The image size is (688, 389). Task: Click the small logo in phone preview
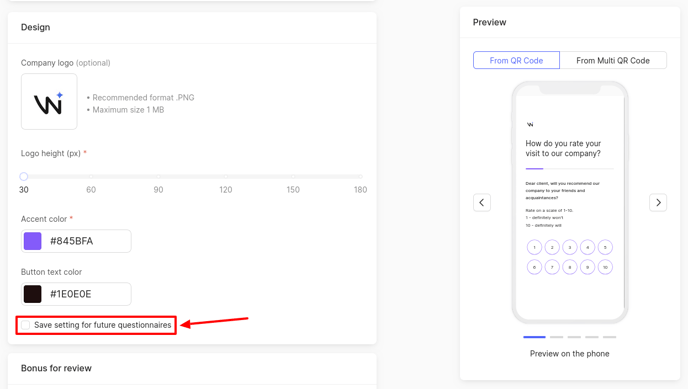(530, 125)
